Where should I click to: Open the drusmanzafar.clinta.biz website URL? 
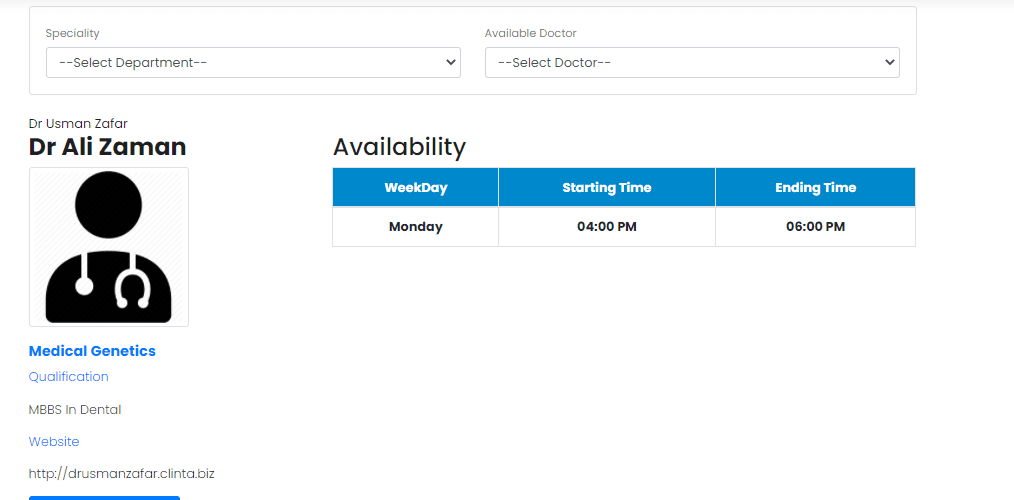[122, 473]
